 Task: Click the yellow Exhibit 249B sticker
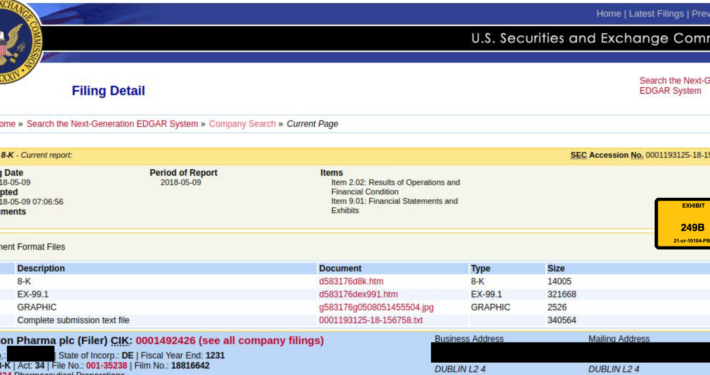click(683, 223)
